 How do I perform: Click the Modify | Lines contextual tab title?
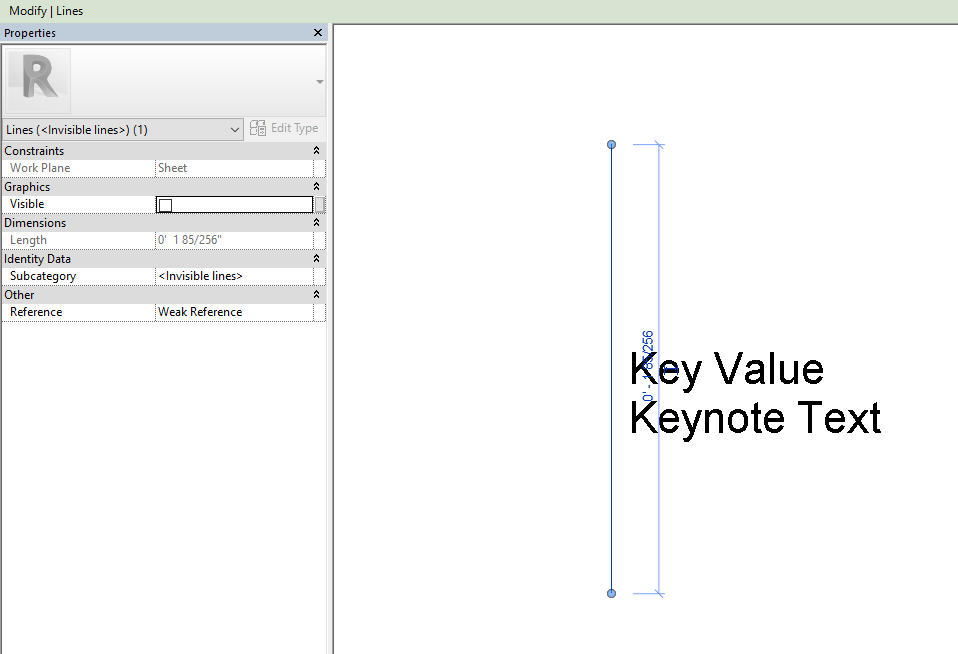coord(46,11)
